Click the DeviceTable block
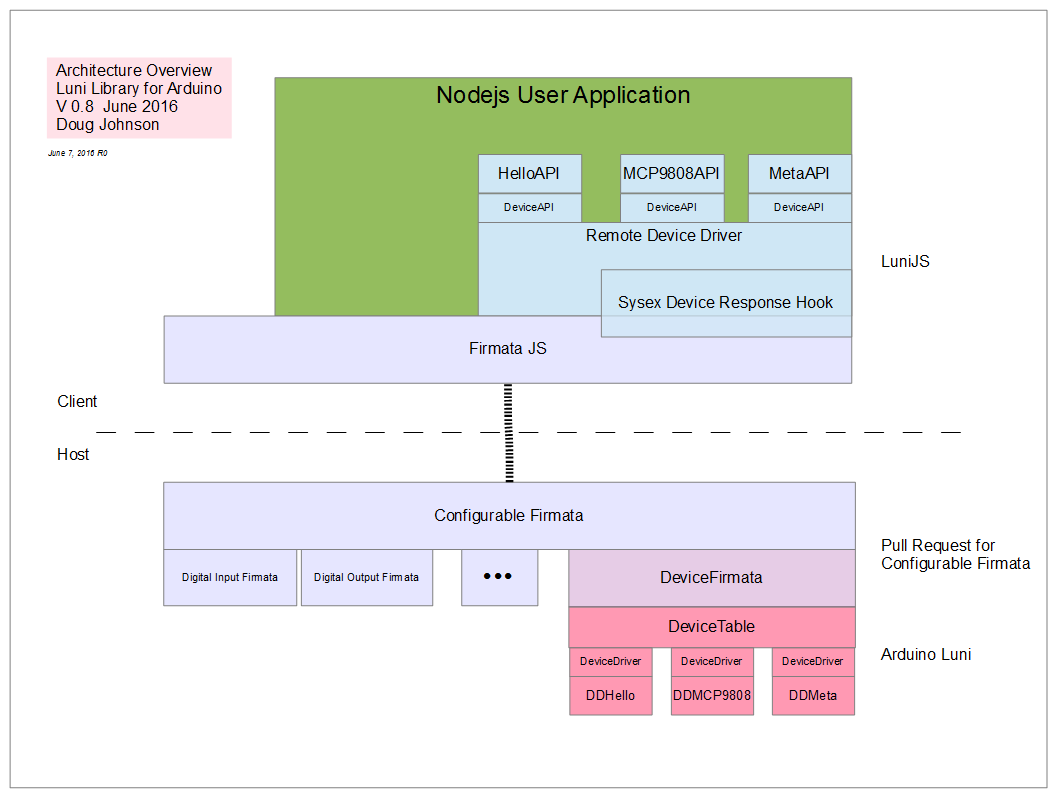Image resolution: width=1058 pixels, height=794 pixels. pyautogui.click(x=712, y=627)
